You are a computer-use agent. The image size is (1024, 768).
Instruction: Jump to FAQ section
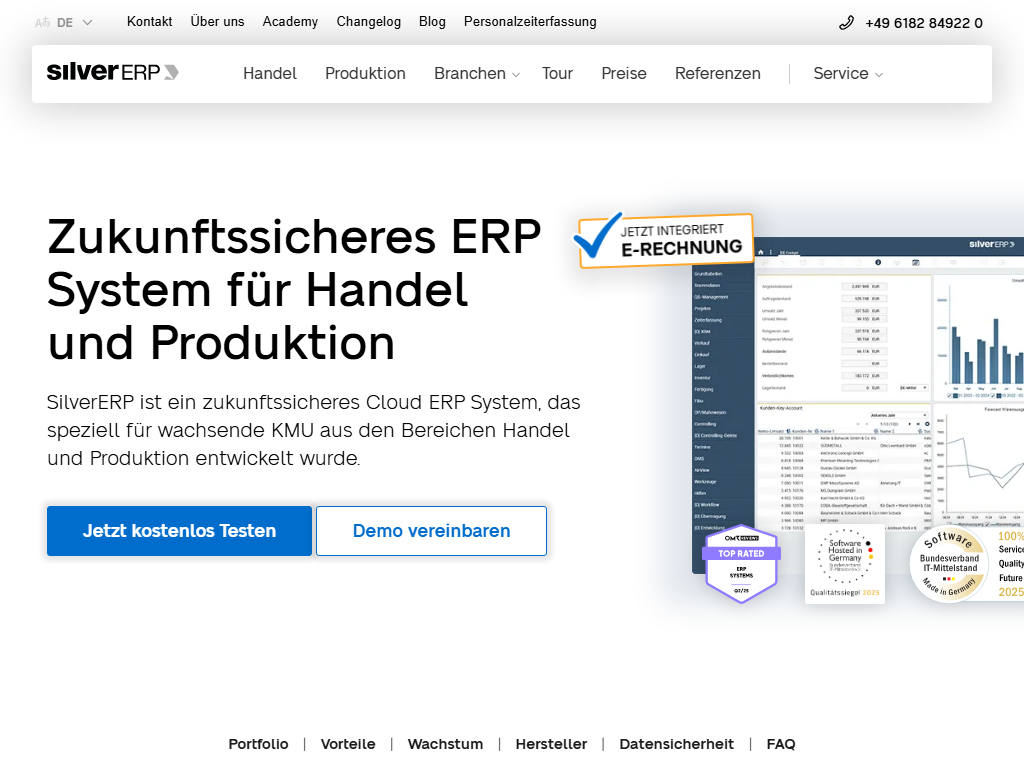click(x=781, y=744)
